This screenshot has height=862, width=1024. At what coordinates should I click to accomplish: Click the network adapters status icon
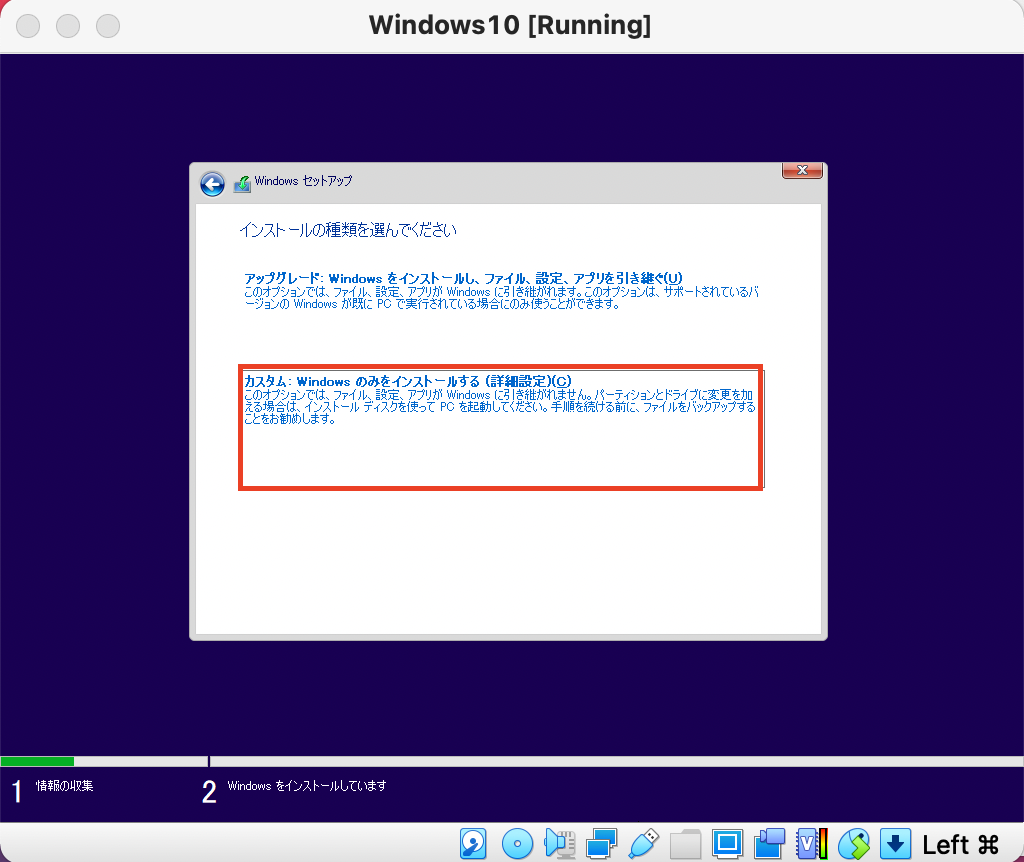click(602, 843)
